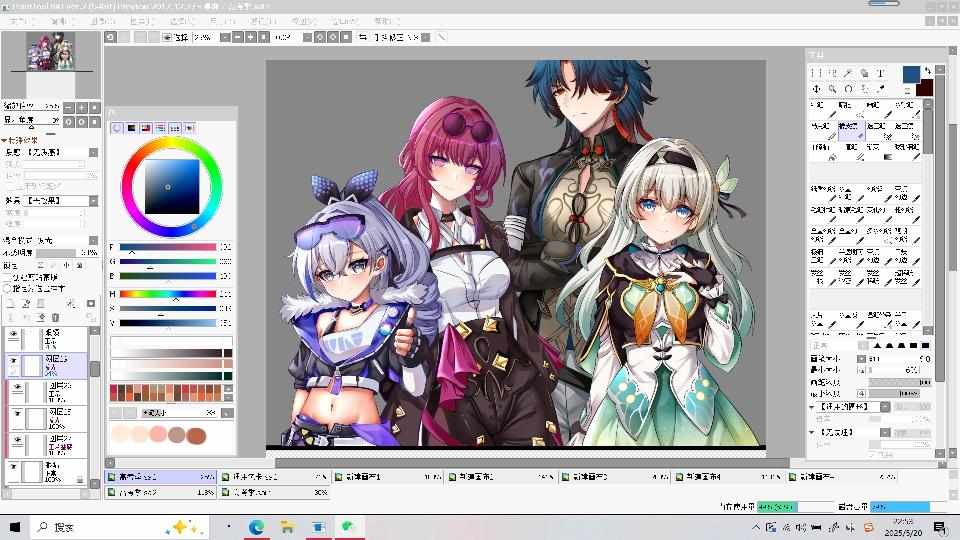The height and width of the screenshot is (540, 960).
Task: Delete layer using trash can icon
Action: click(x=55, y=317)
